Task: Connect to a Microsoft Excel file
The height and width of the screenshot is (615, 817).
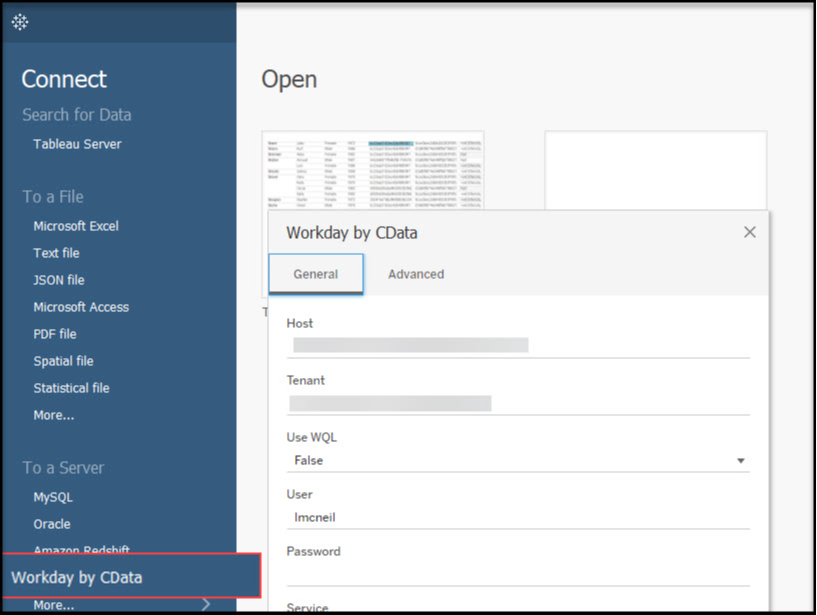Action: tap(76, 226)
